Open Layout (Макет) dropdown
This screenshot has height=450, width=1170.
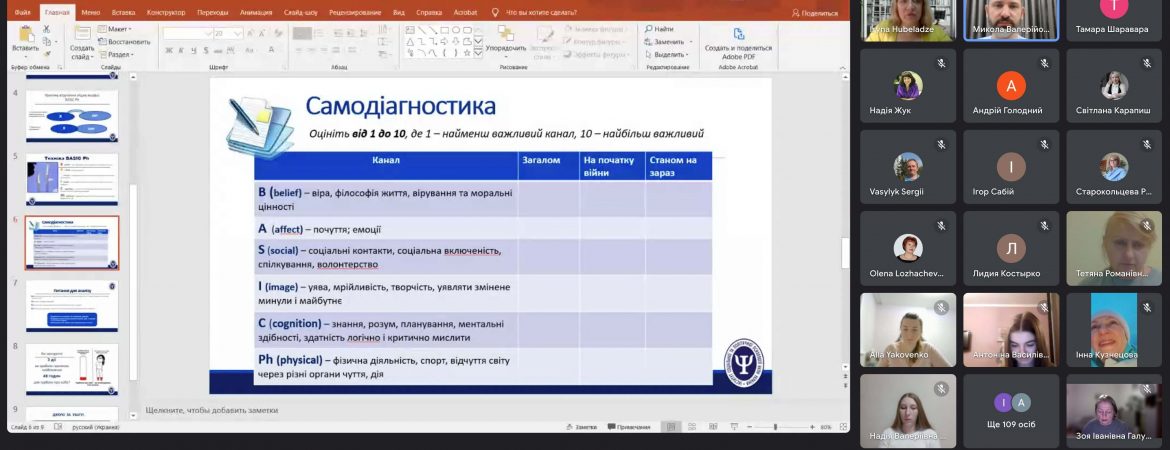(x=116, y=29)
